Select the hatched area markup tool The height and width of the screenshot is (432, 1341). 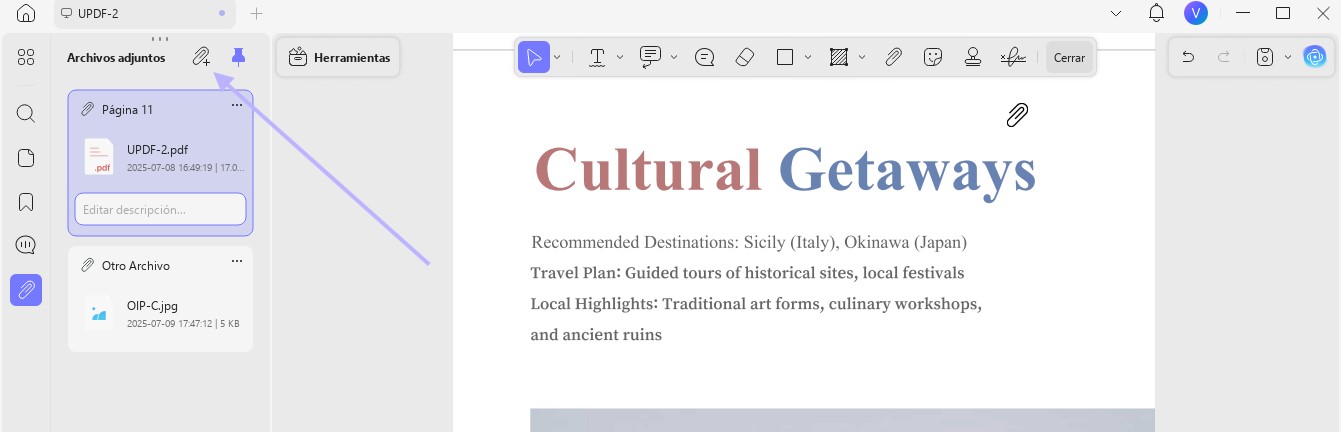(x=839, y=57)
